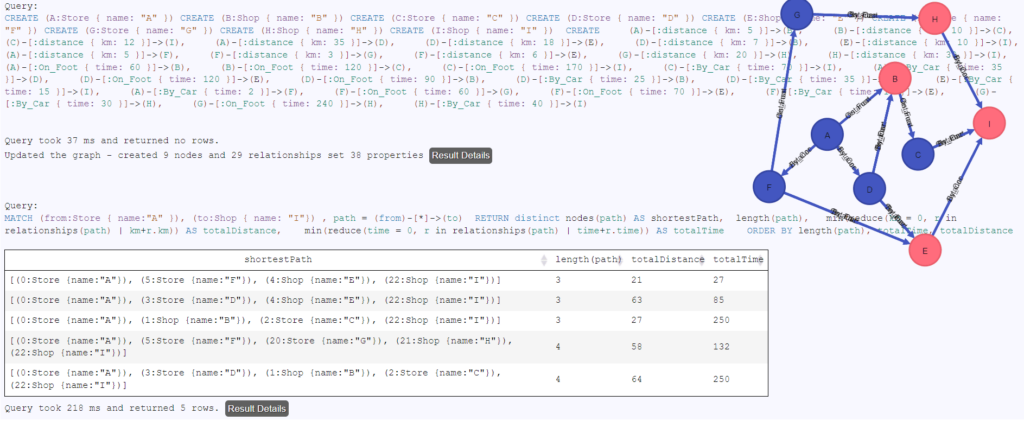Viewport: 1024px width, 421px height.
Task: Select node G in the graph
Action: [796, 14]
